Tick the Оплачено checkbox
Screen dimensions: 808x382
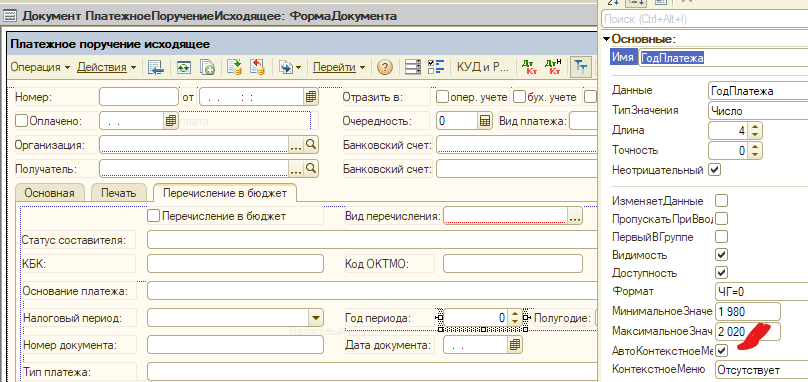click(x=22, y=121)
